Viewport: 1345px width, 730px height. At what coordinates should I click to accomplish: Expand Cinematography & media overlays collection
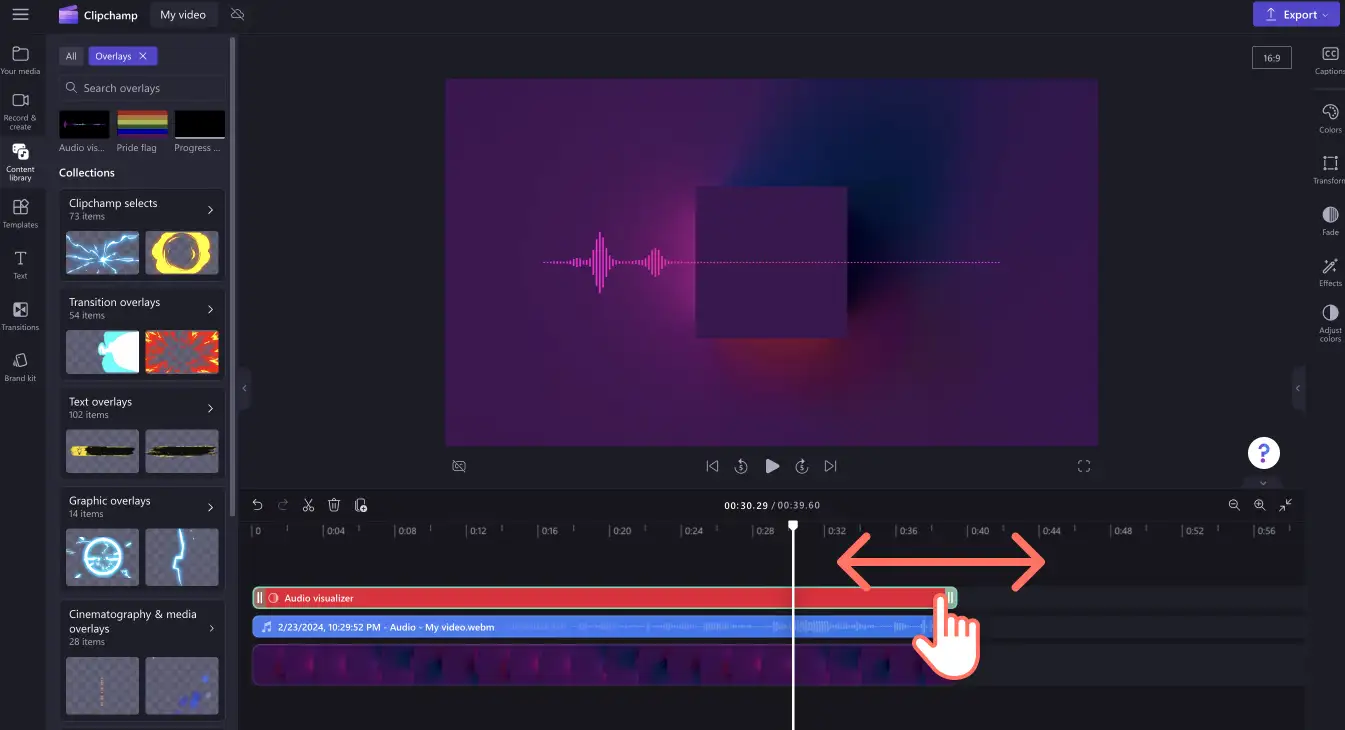click(210, 628)
